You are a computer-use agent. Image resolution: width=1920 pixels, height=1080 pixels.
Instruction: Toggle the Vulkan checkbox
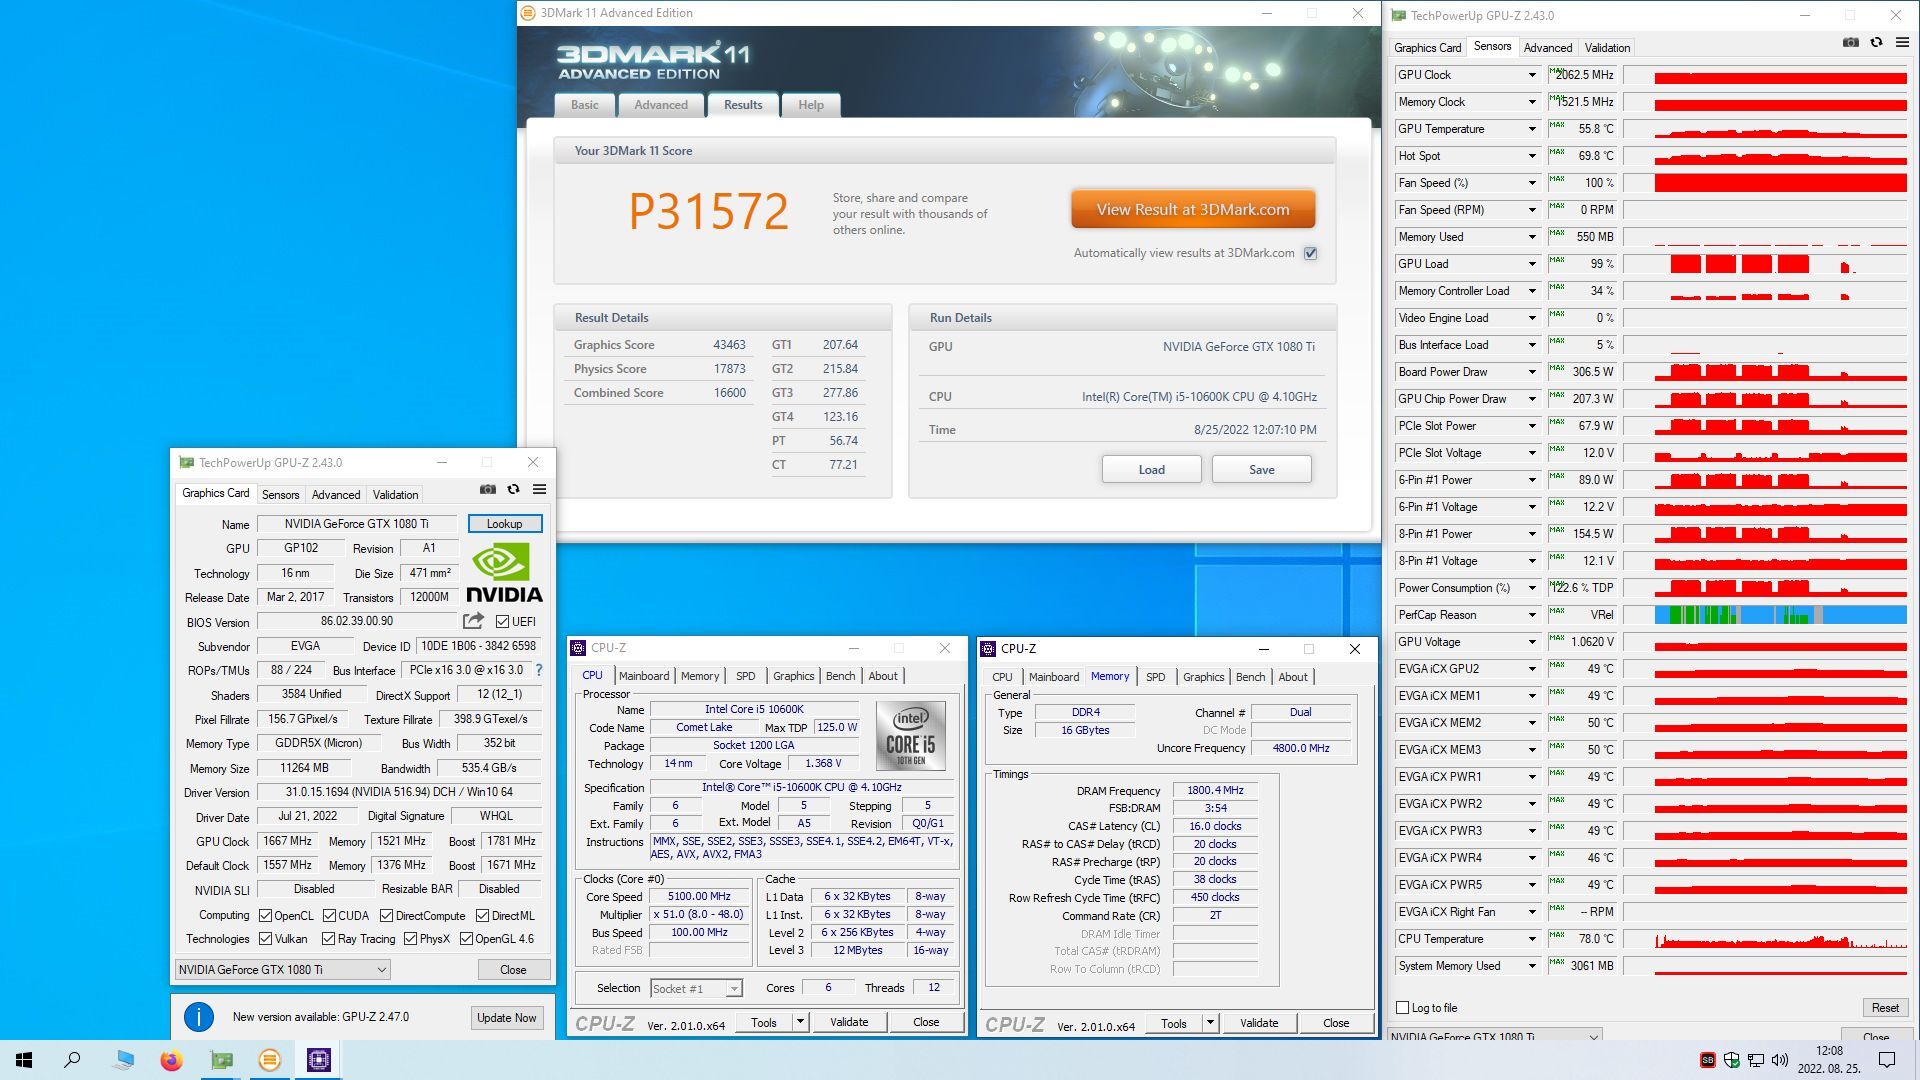(x=265, y=939)
